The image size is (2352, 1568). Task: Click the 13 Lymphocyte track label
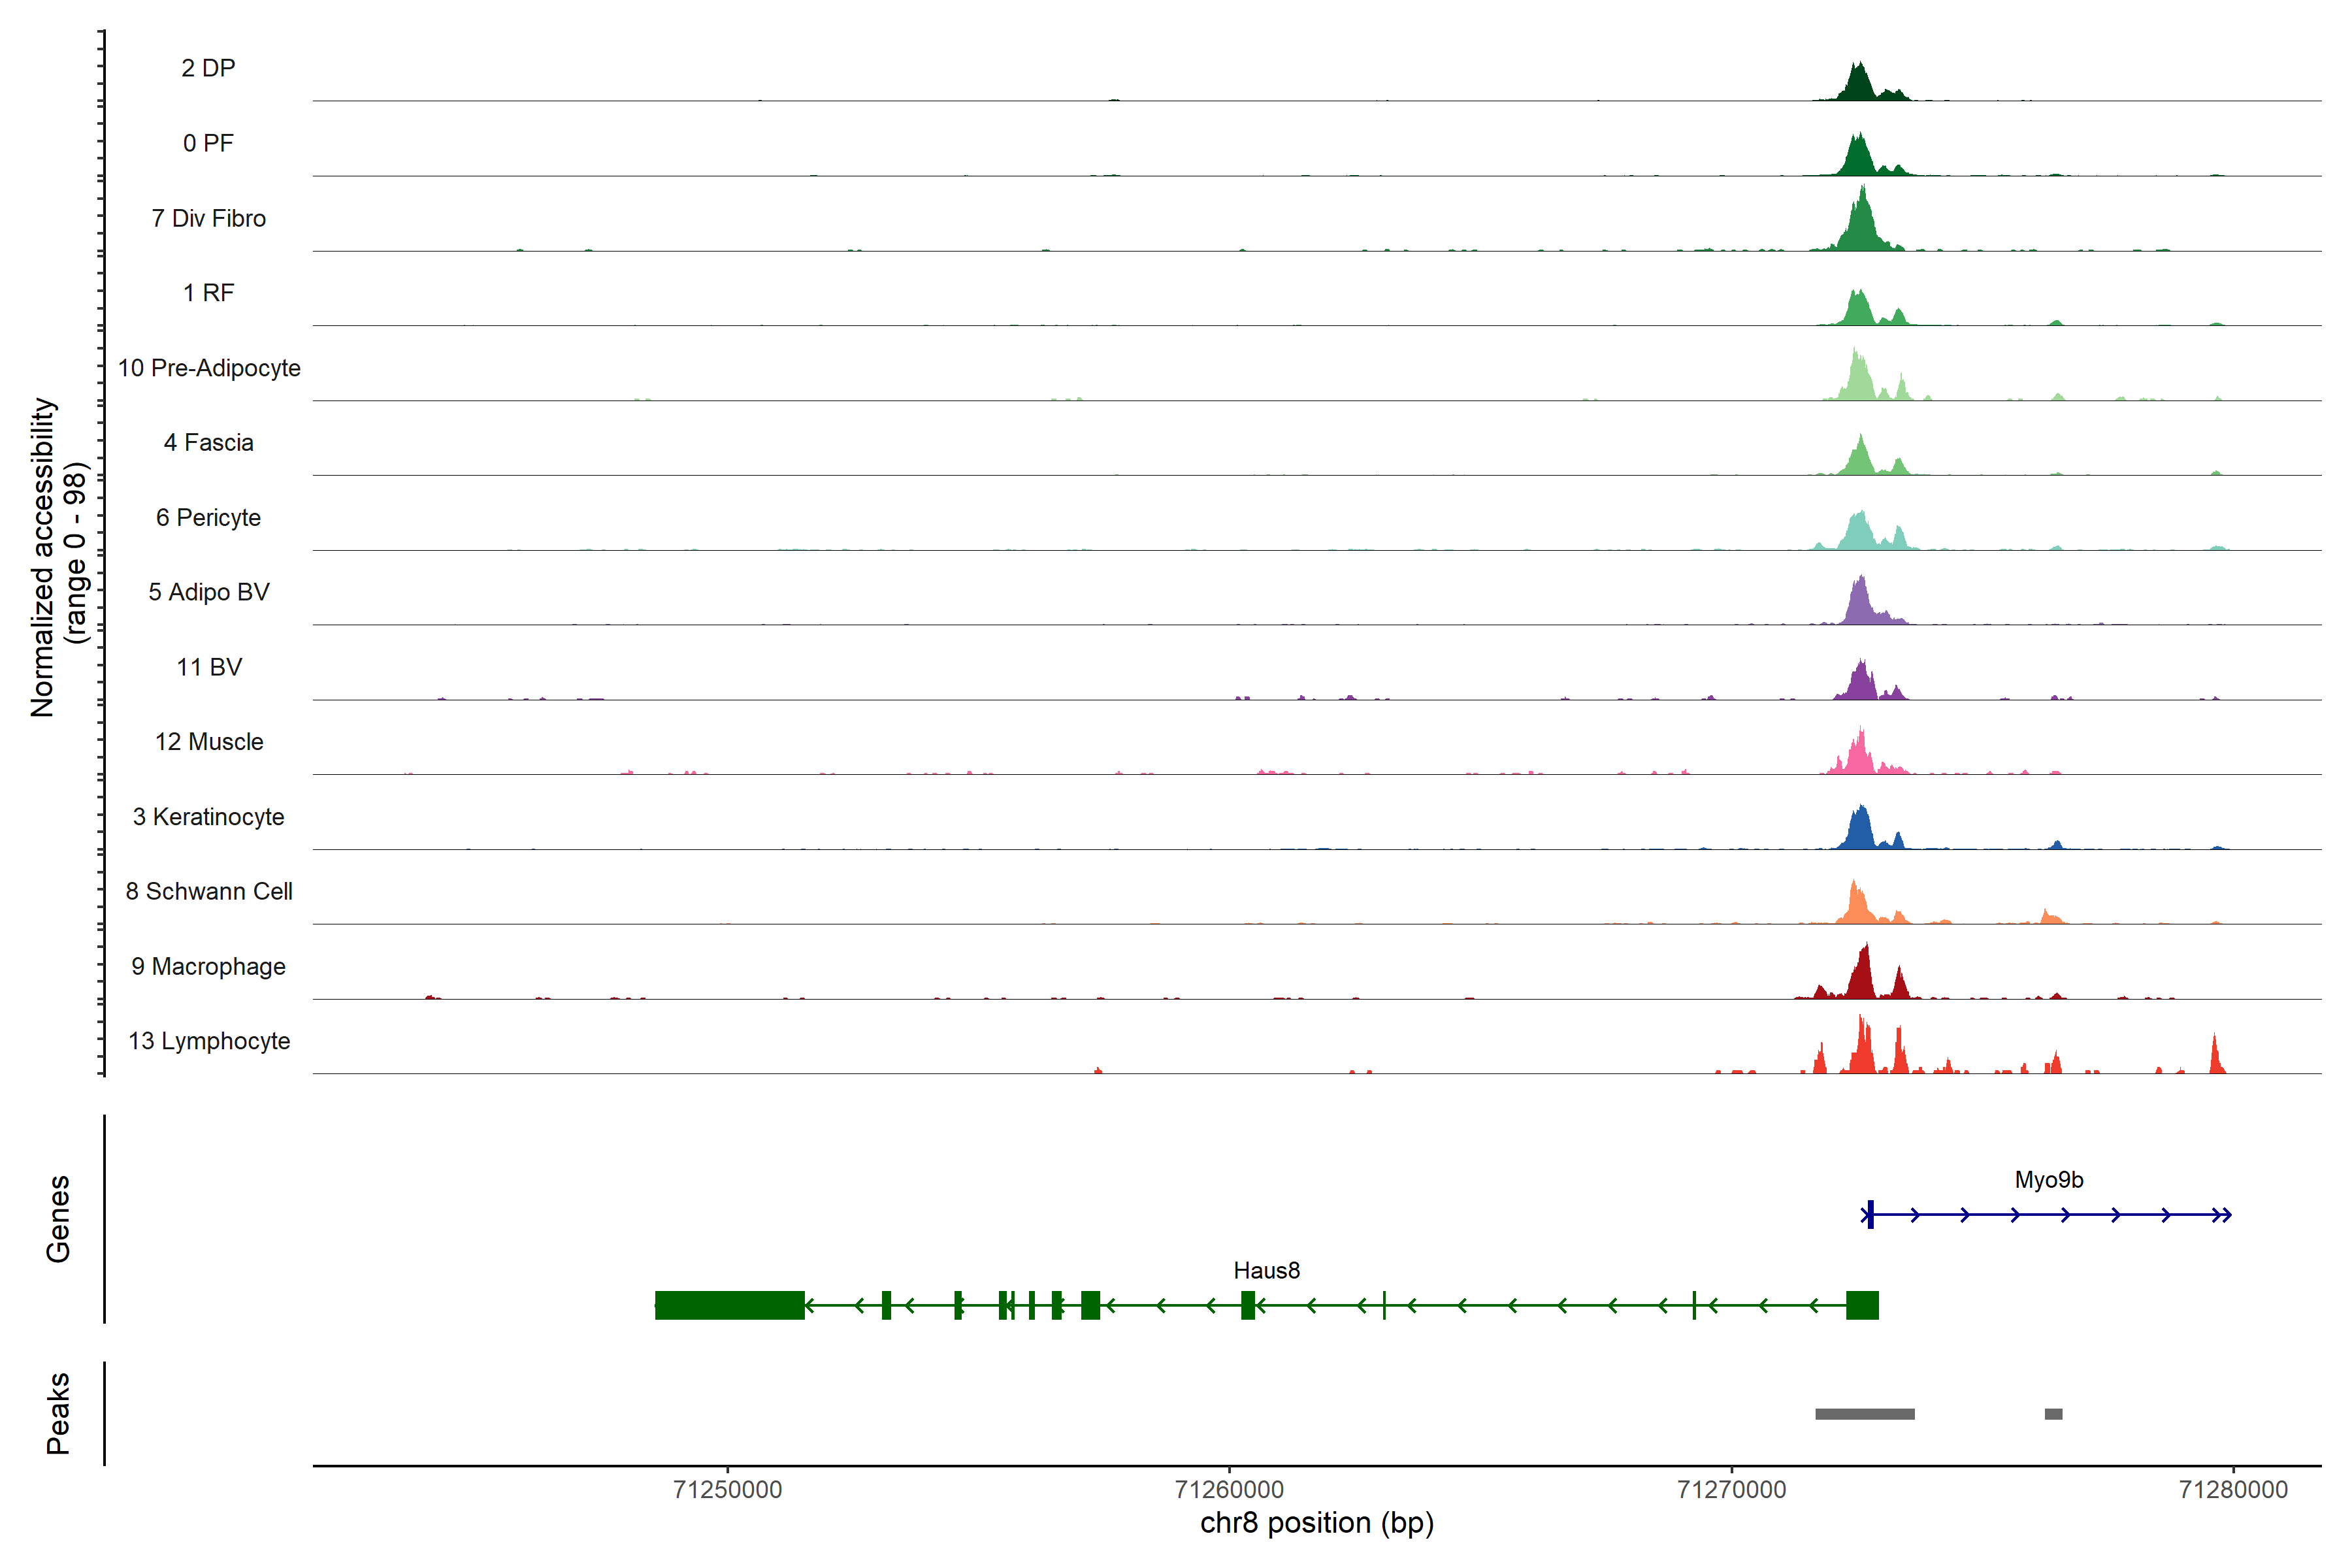click(208, 1041)
